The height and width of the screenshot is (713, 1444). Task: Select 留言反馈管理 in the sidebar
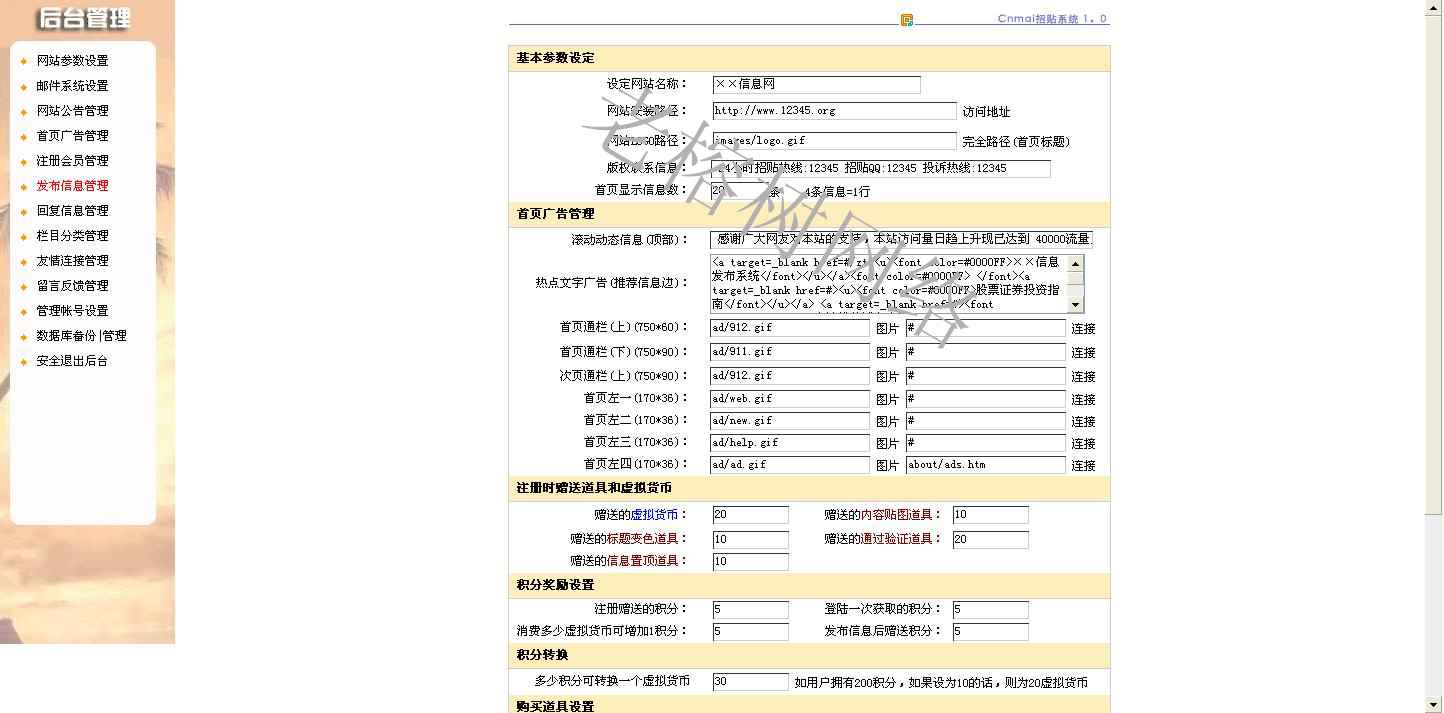72,286
